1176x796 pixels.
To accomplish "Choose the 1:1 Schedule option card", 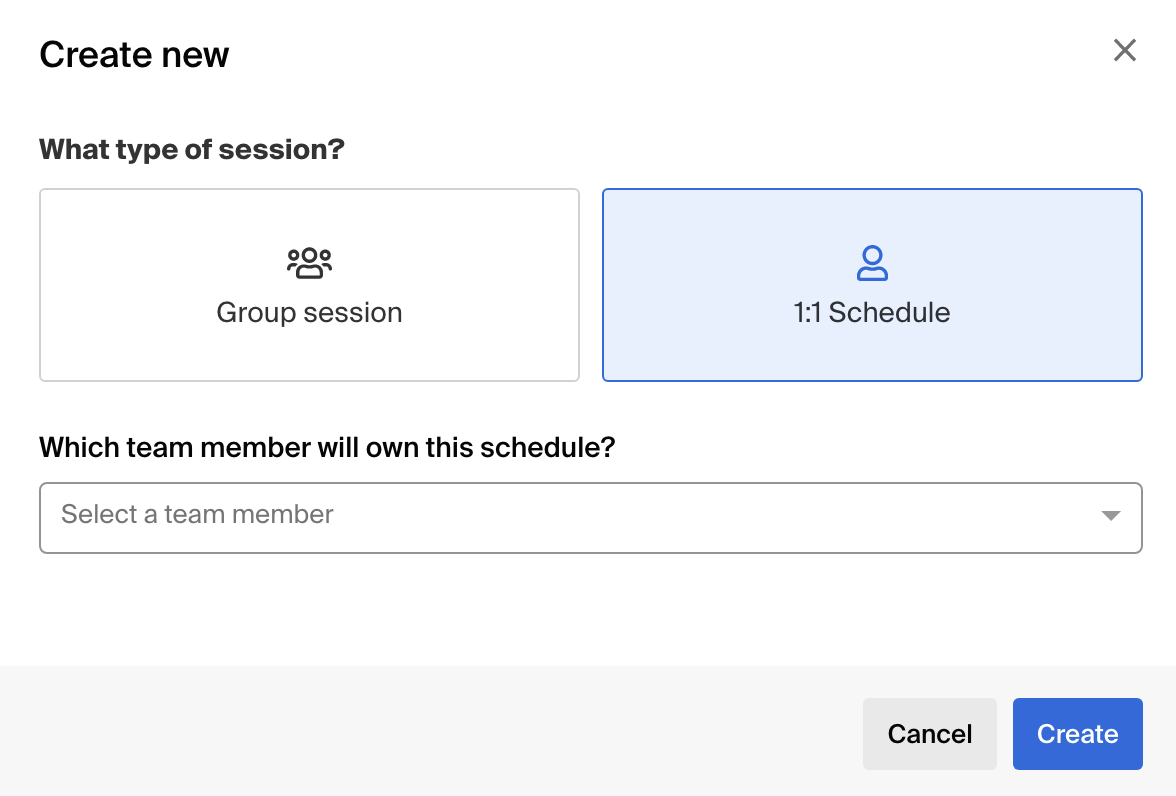I will pyautogui.click(x=872, y=285).
